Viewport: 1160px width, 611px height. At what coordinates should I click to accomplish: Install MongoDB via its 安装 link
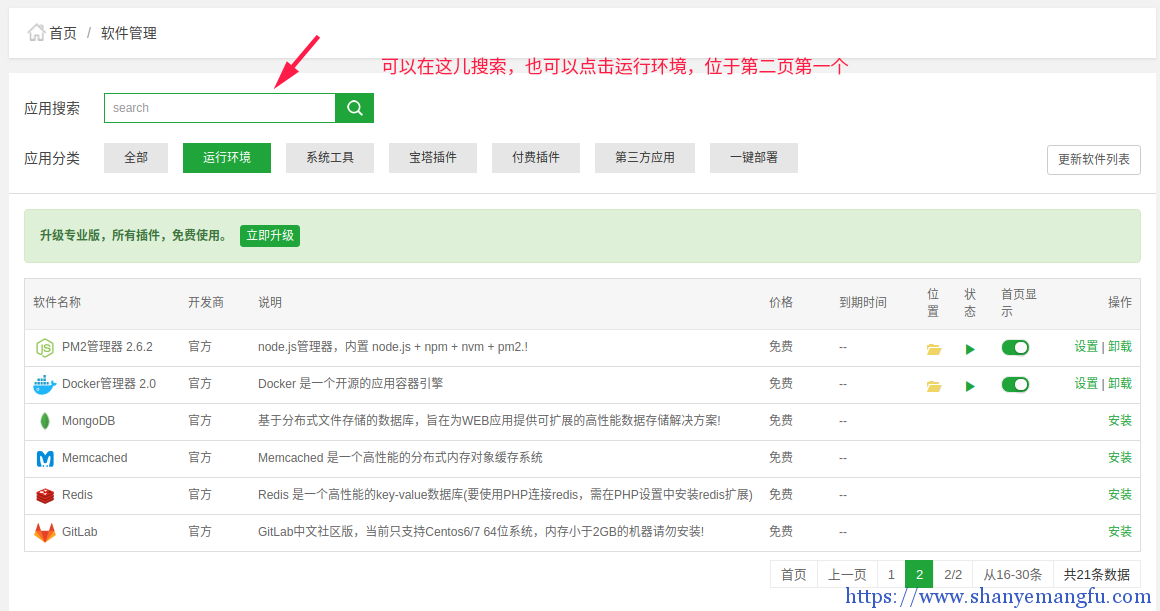[1120, 420]
